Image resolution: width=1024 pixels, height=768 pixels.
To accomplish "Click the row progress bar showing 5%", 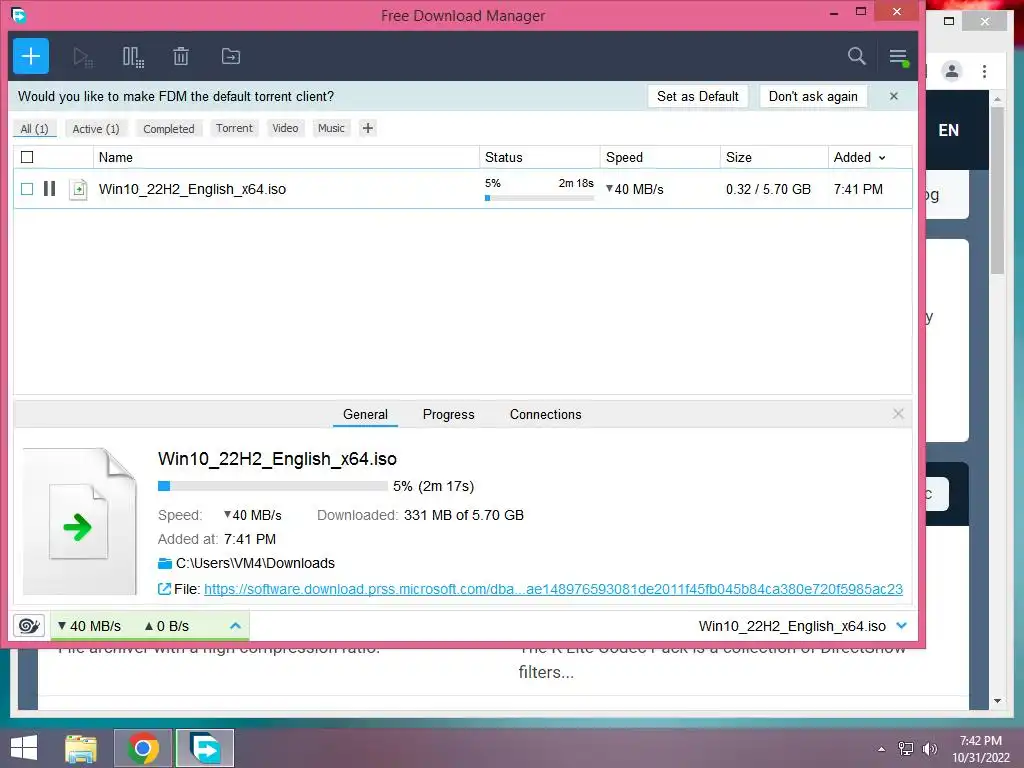I will 539,198.
